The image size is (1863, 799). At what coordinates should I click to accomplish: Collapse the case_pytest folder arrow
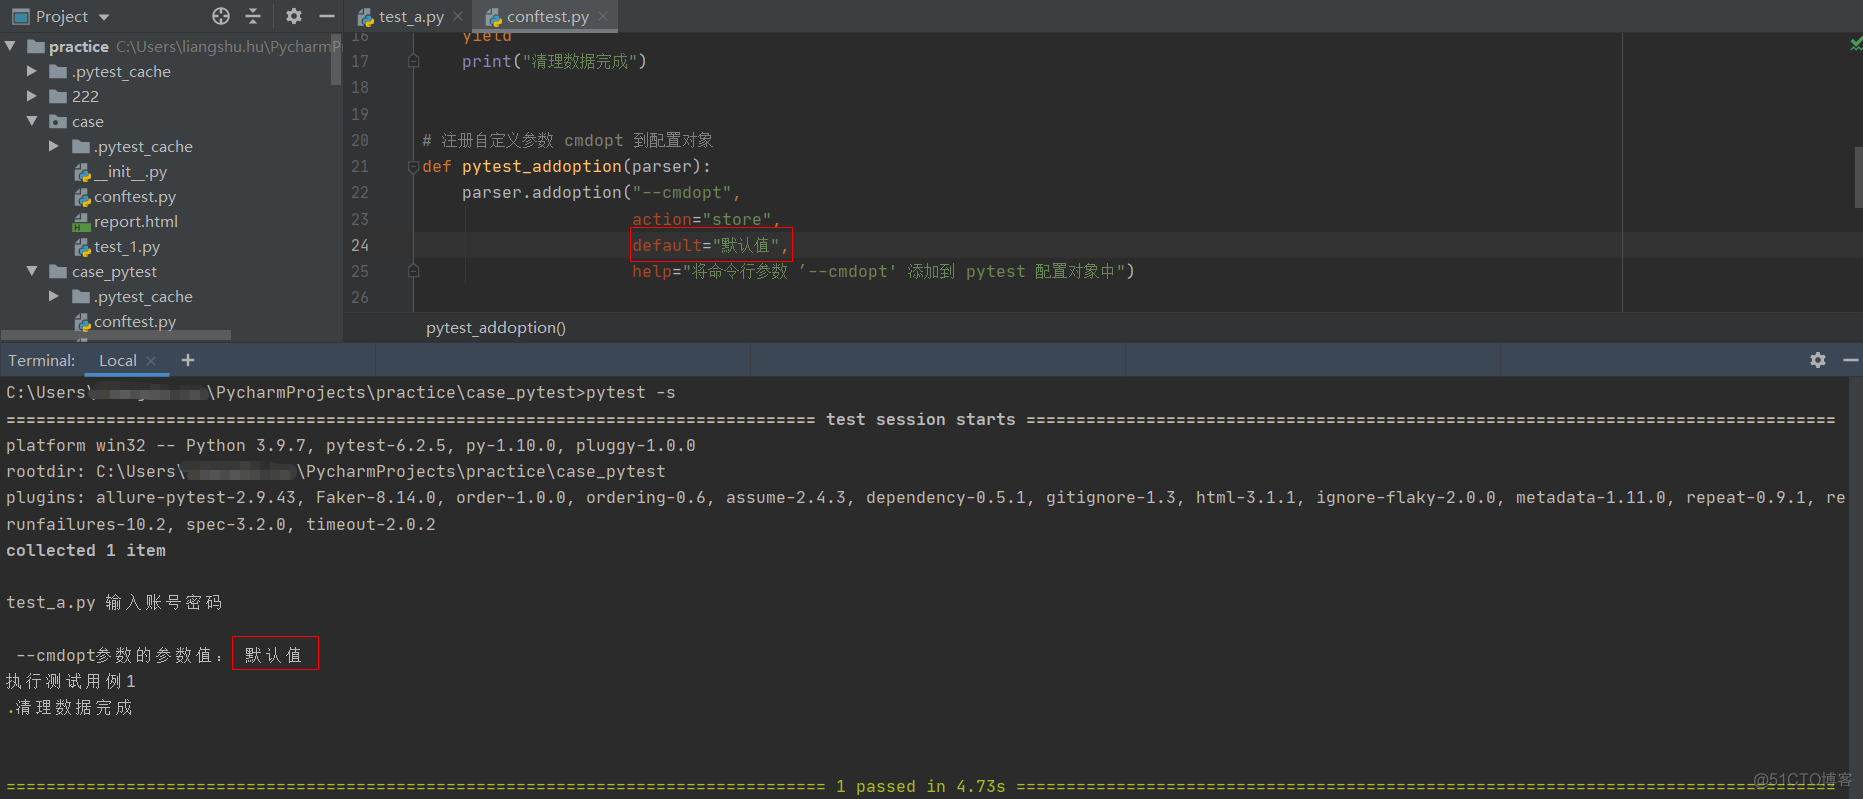pyautogui.click(x=32, y=271)
